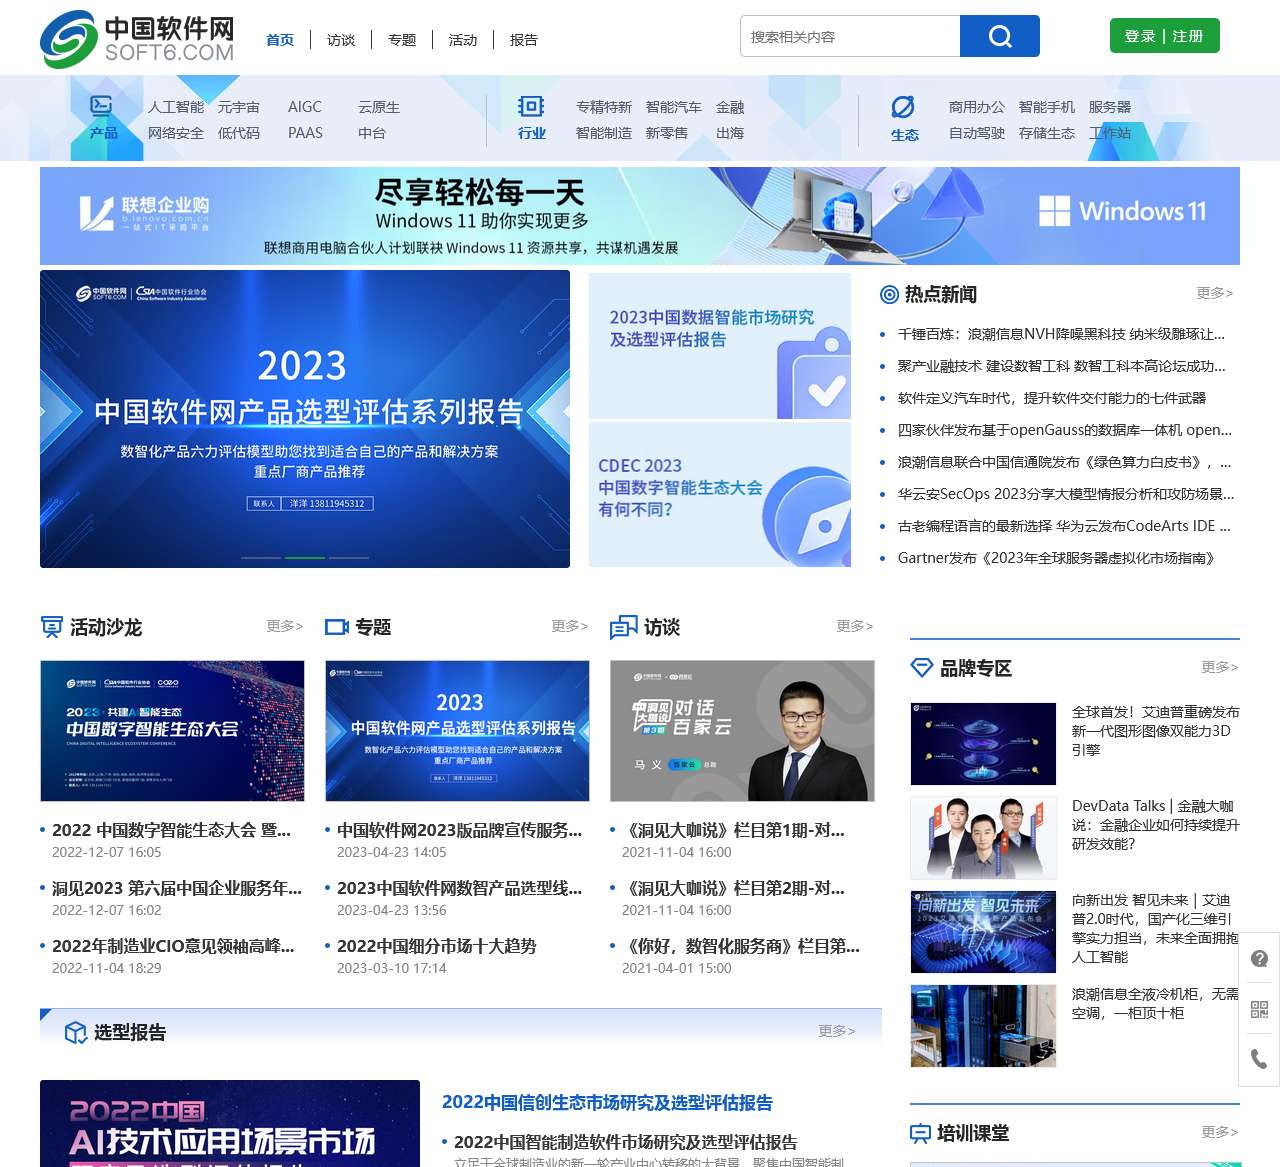Go to the 首页 nav item
1280x1167 pixels.
(x=280, y=40)
